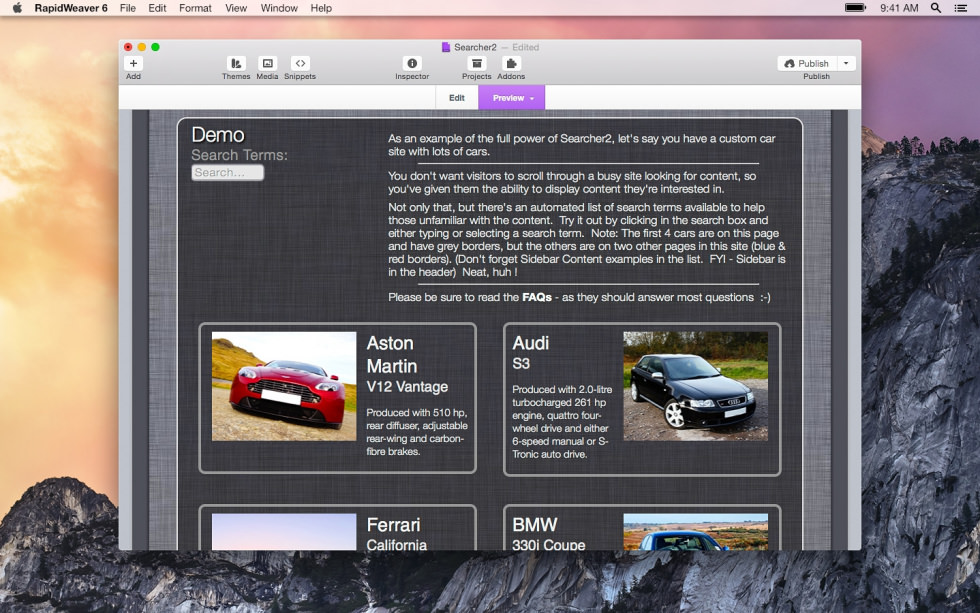The width and height of the screenshot is (980, 613).
Task: Open the Window menu
Action: [279, 8]
